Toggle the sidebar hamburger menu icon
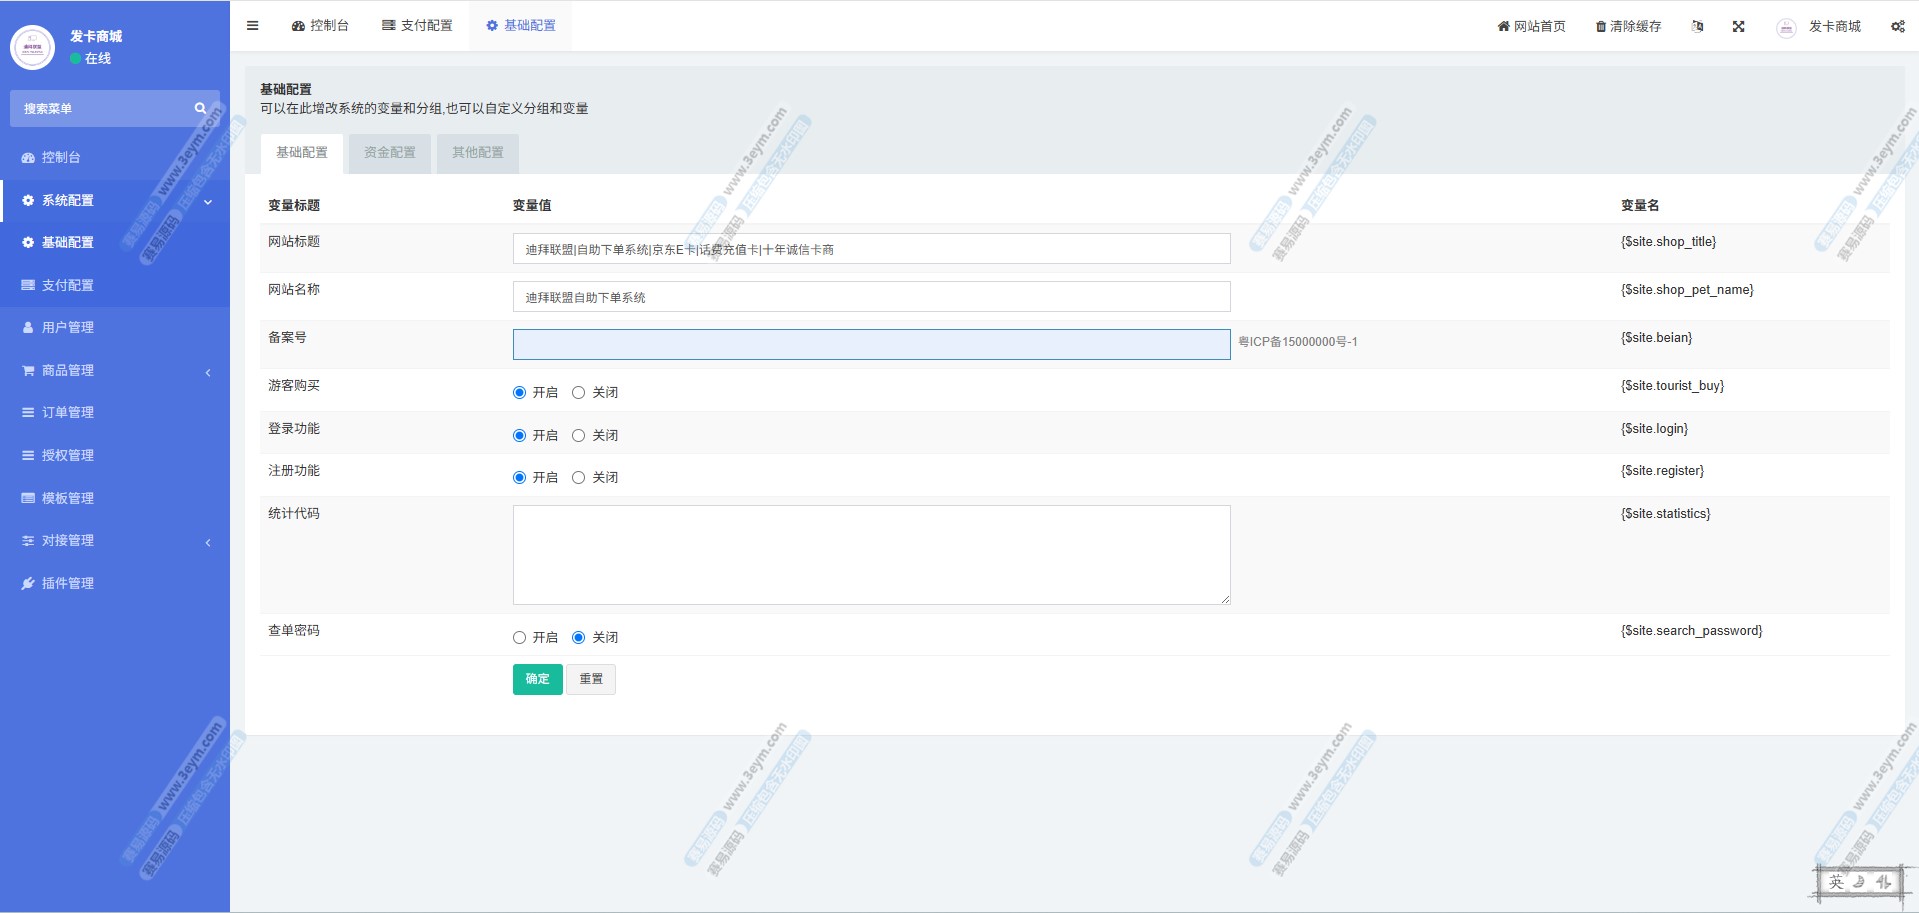The height and width of the screenshot is (913, 1919). 253,26
